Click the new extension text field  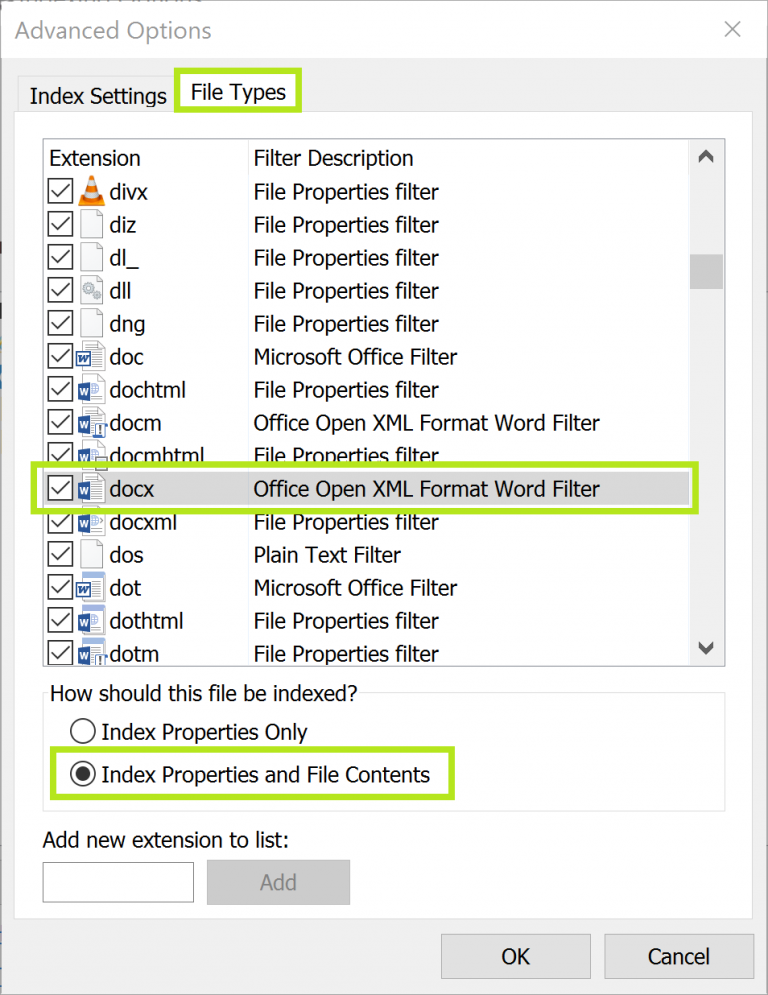pos(118,881)
